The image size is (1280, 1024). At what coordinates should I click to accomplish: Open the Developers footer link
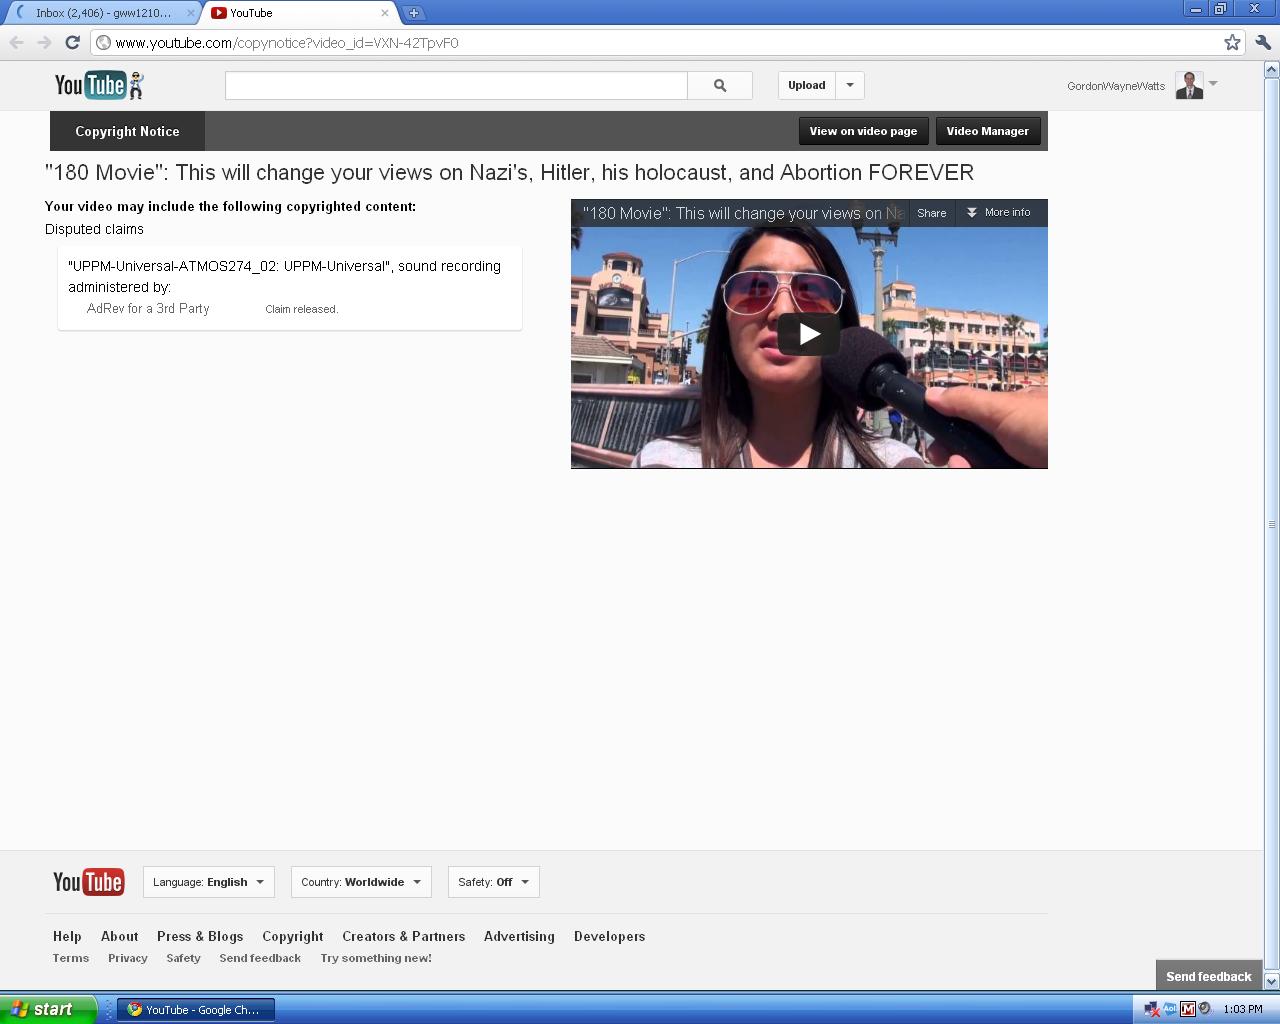pos(609,936)
